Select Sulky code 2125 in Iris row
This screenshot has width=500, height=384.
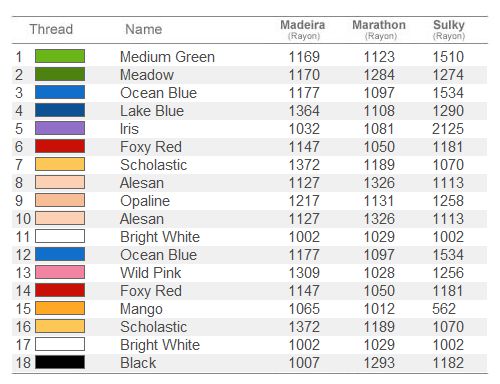[448, 129]
